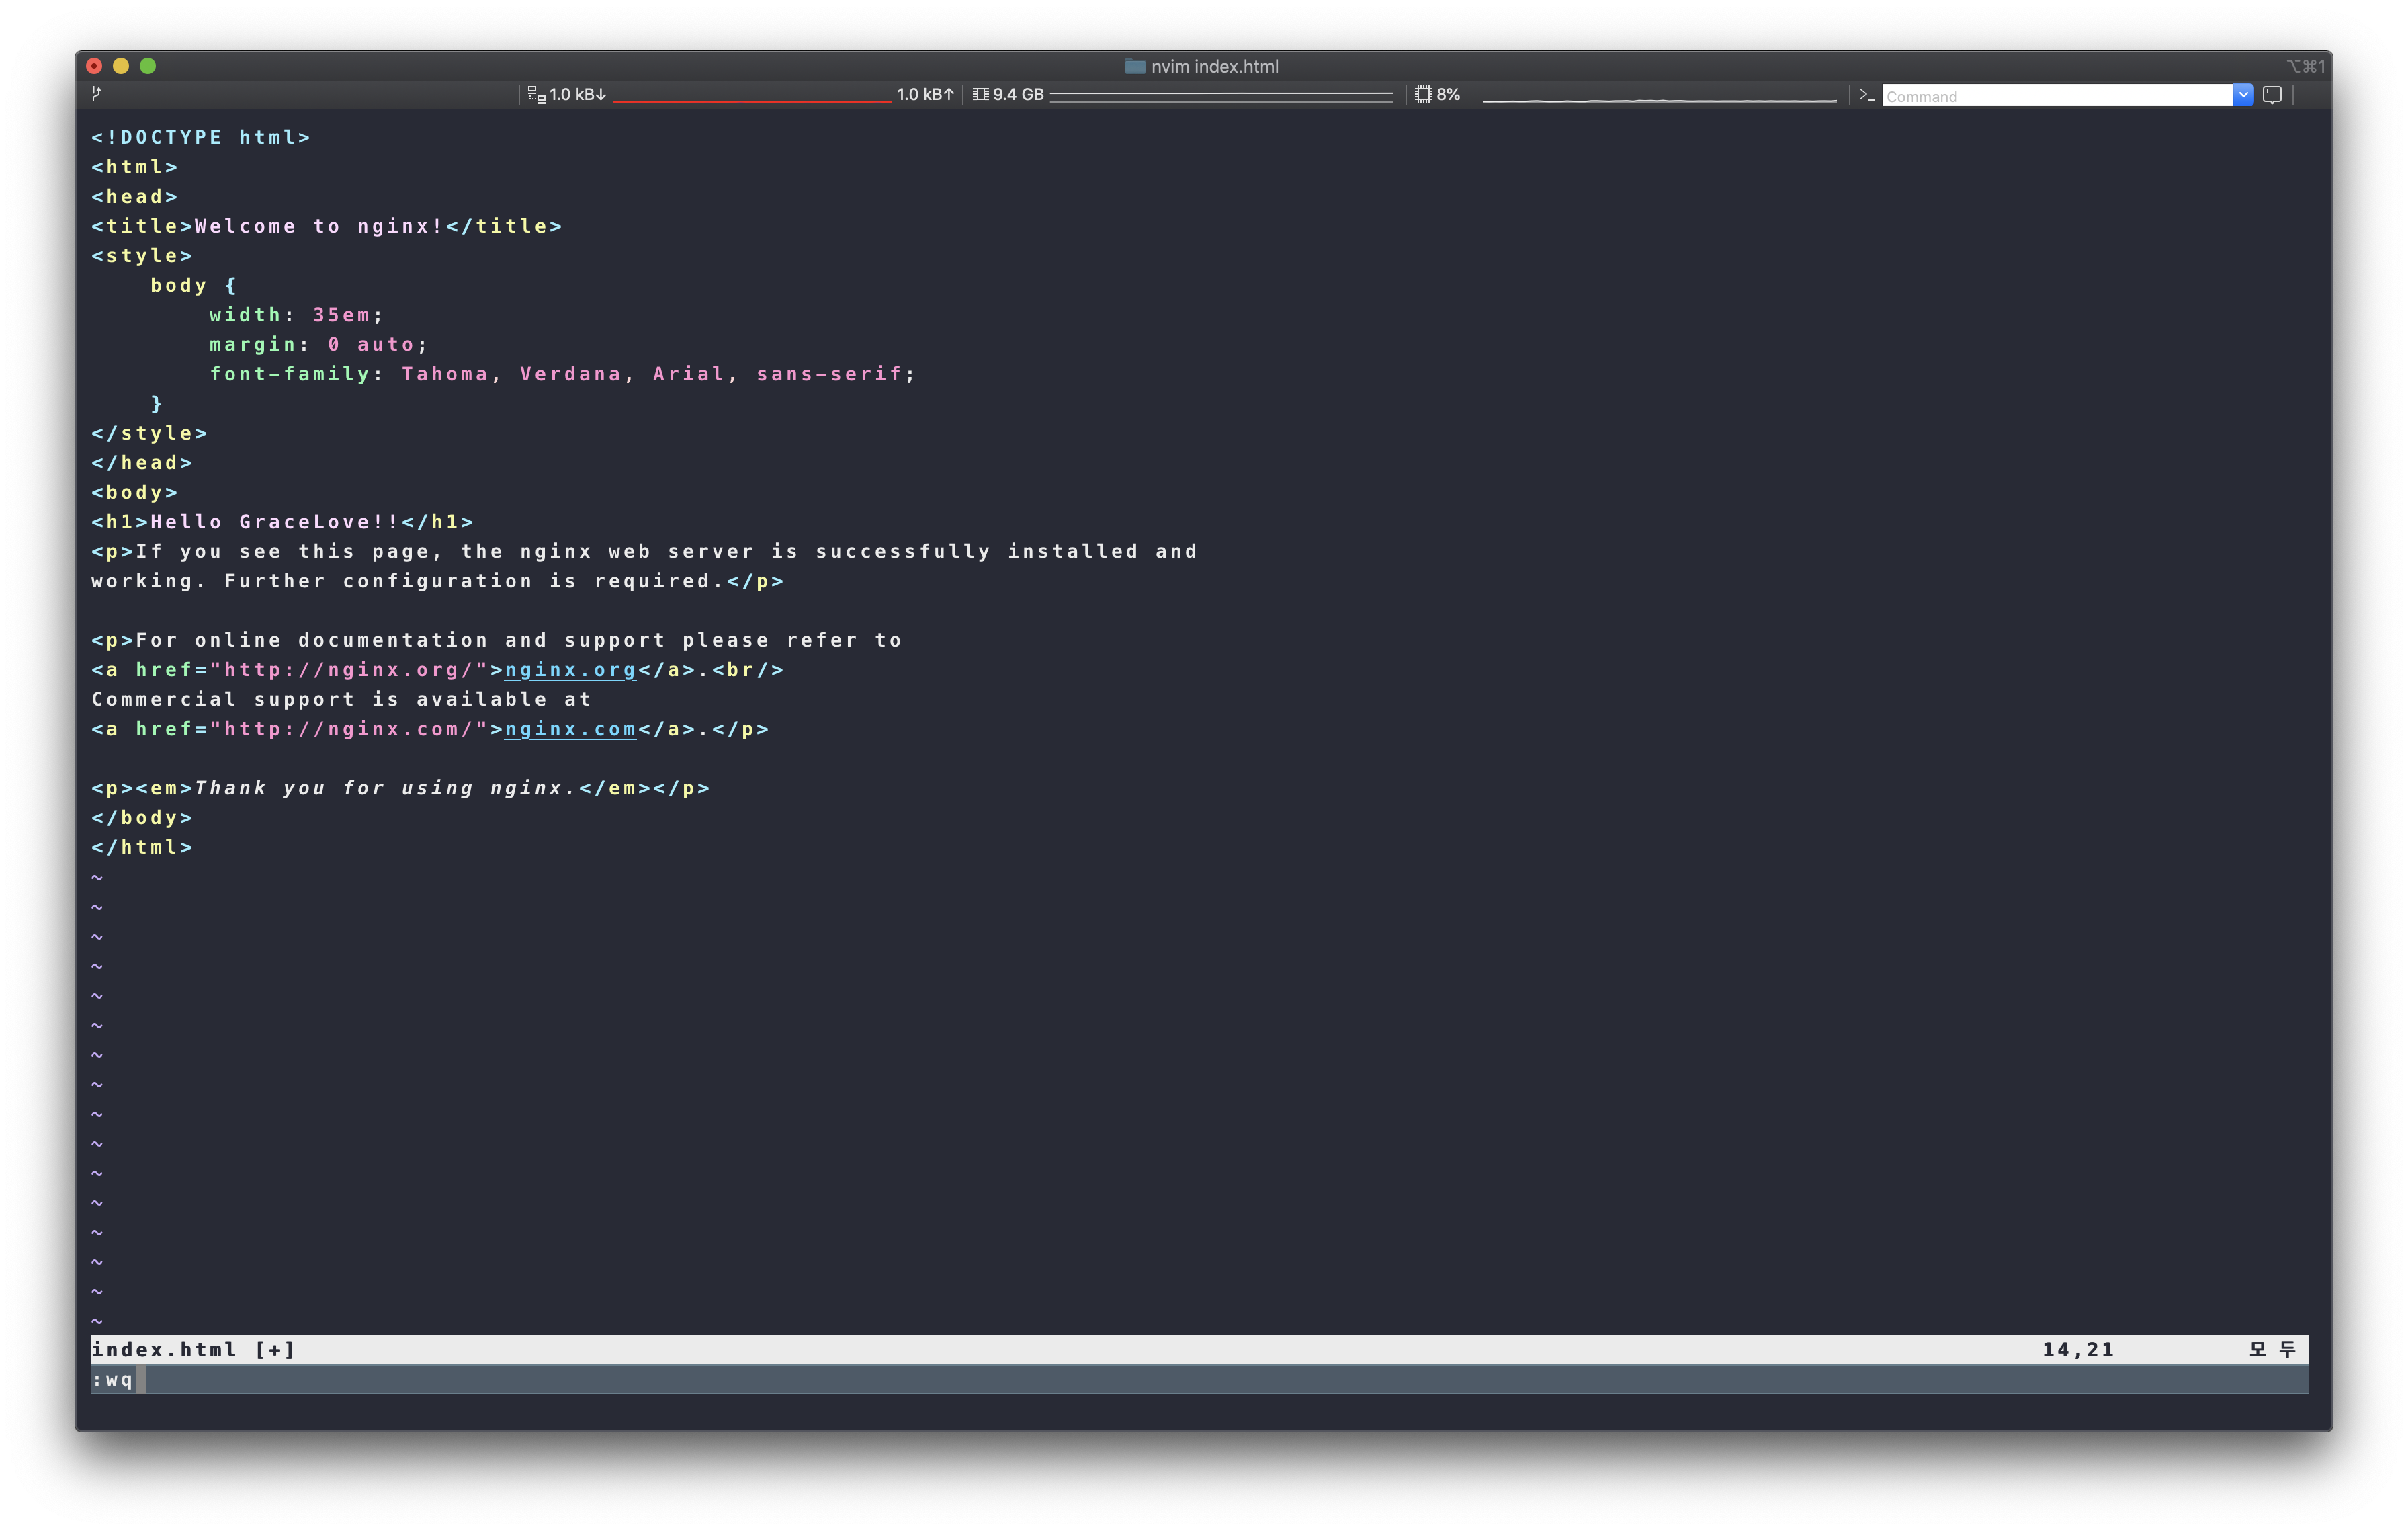This screenshot has height=1531, width=2408.
Task: Click the CPU usage icon
Action: (x=1423, y=95)
